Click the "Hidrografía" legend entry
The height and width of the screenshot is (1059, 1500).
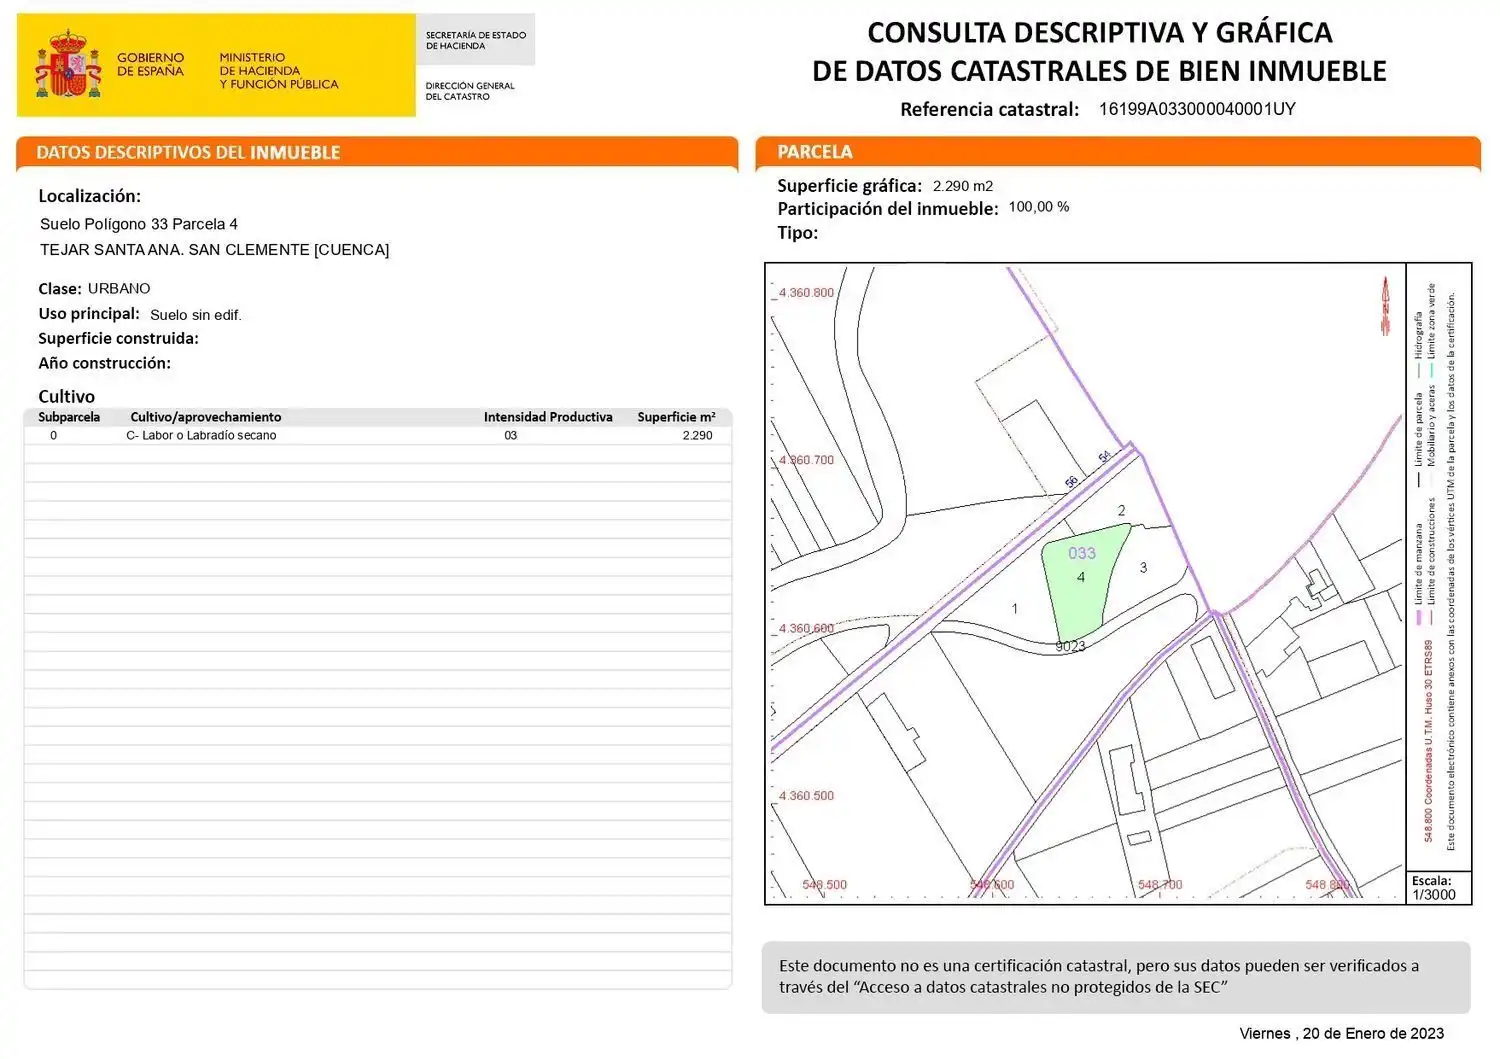pos(1418,335)
